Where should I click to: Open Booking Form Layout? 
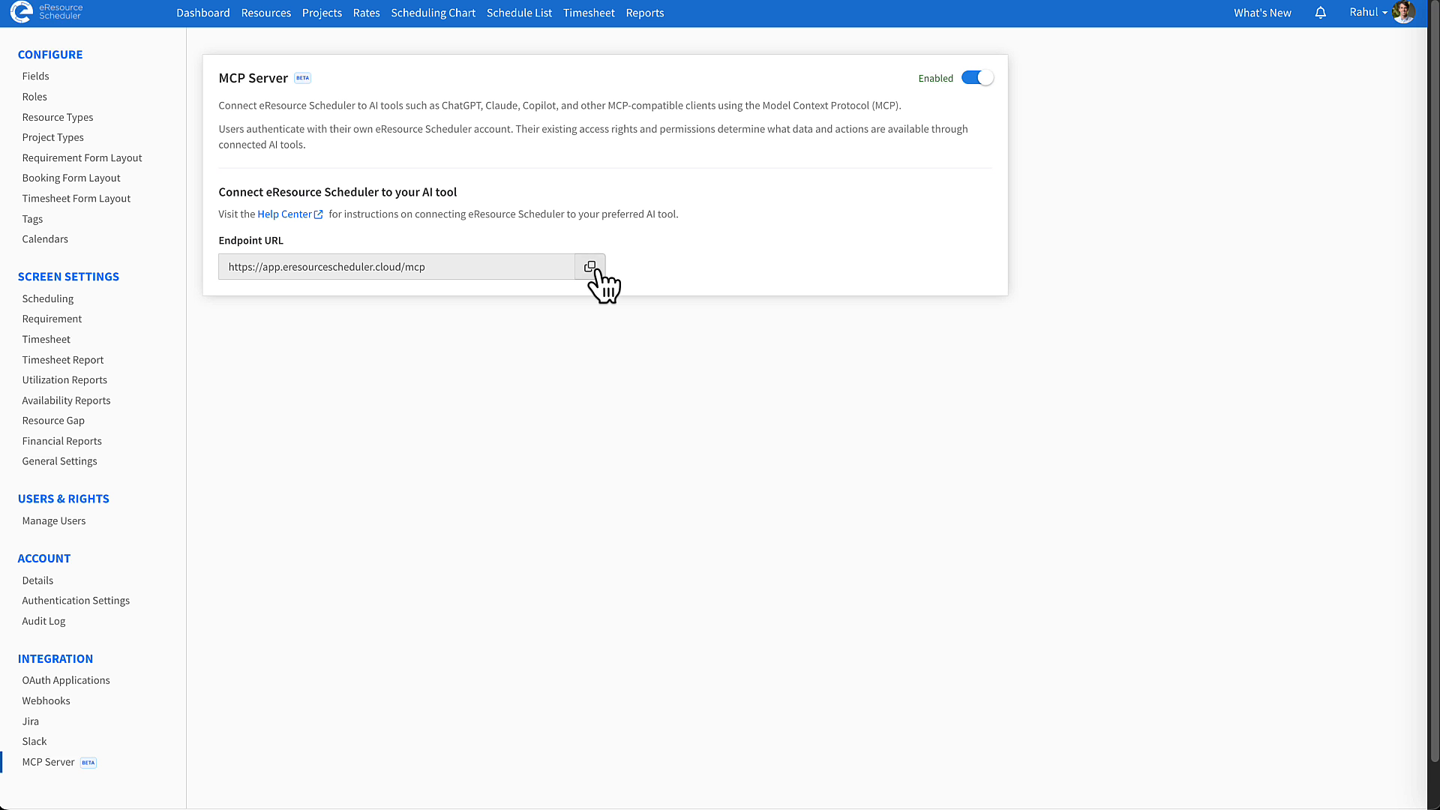[x=71, y=178]
